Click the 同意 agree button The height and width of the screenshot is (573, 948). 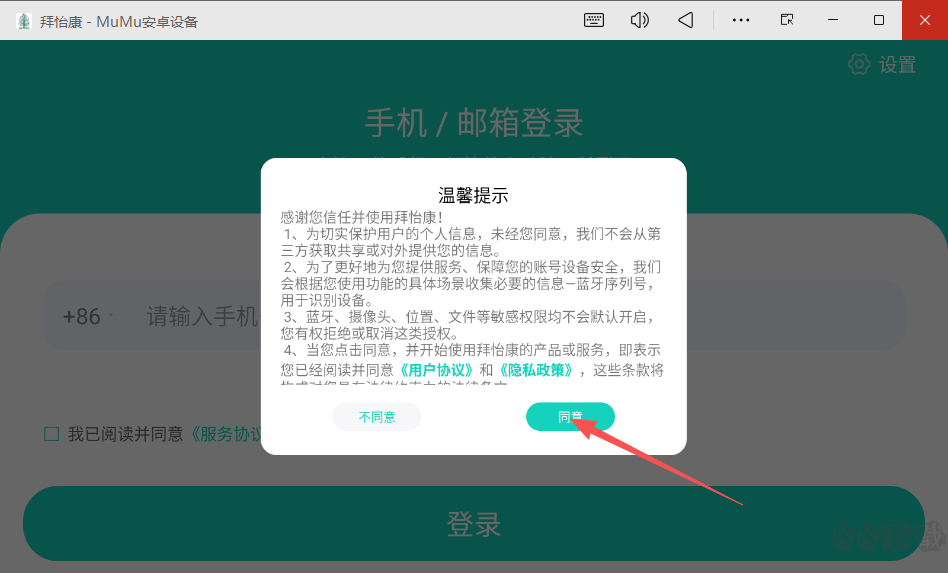(x=570, y=416)
